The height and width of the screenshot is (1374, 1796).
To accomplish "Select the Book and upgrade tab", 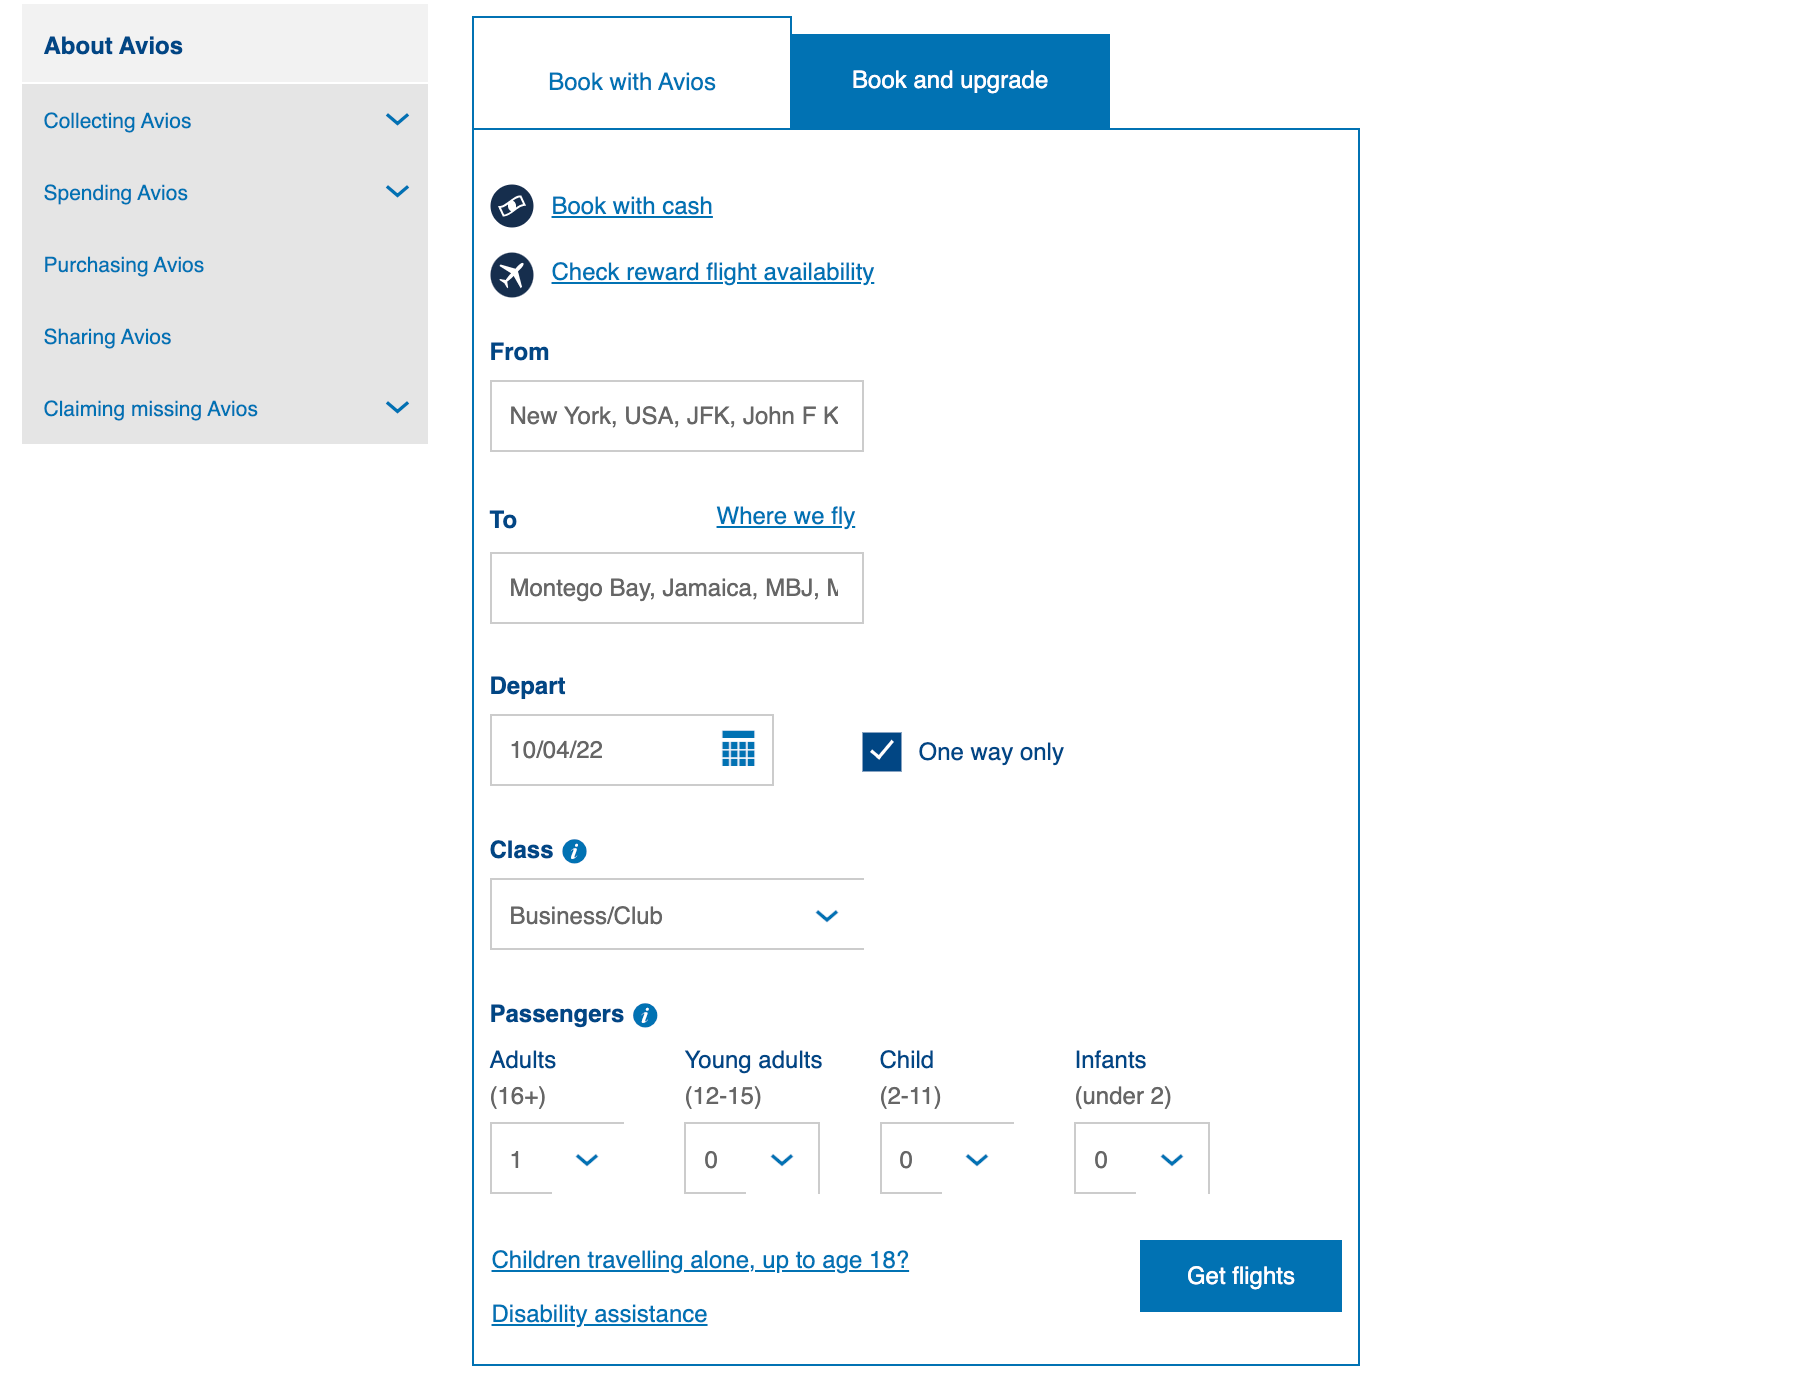I will pos(948,80).
